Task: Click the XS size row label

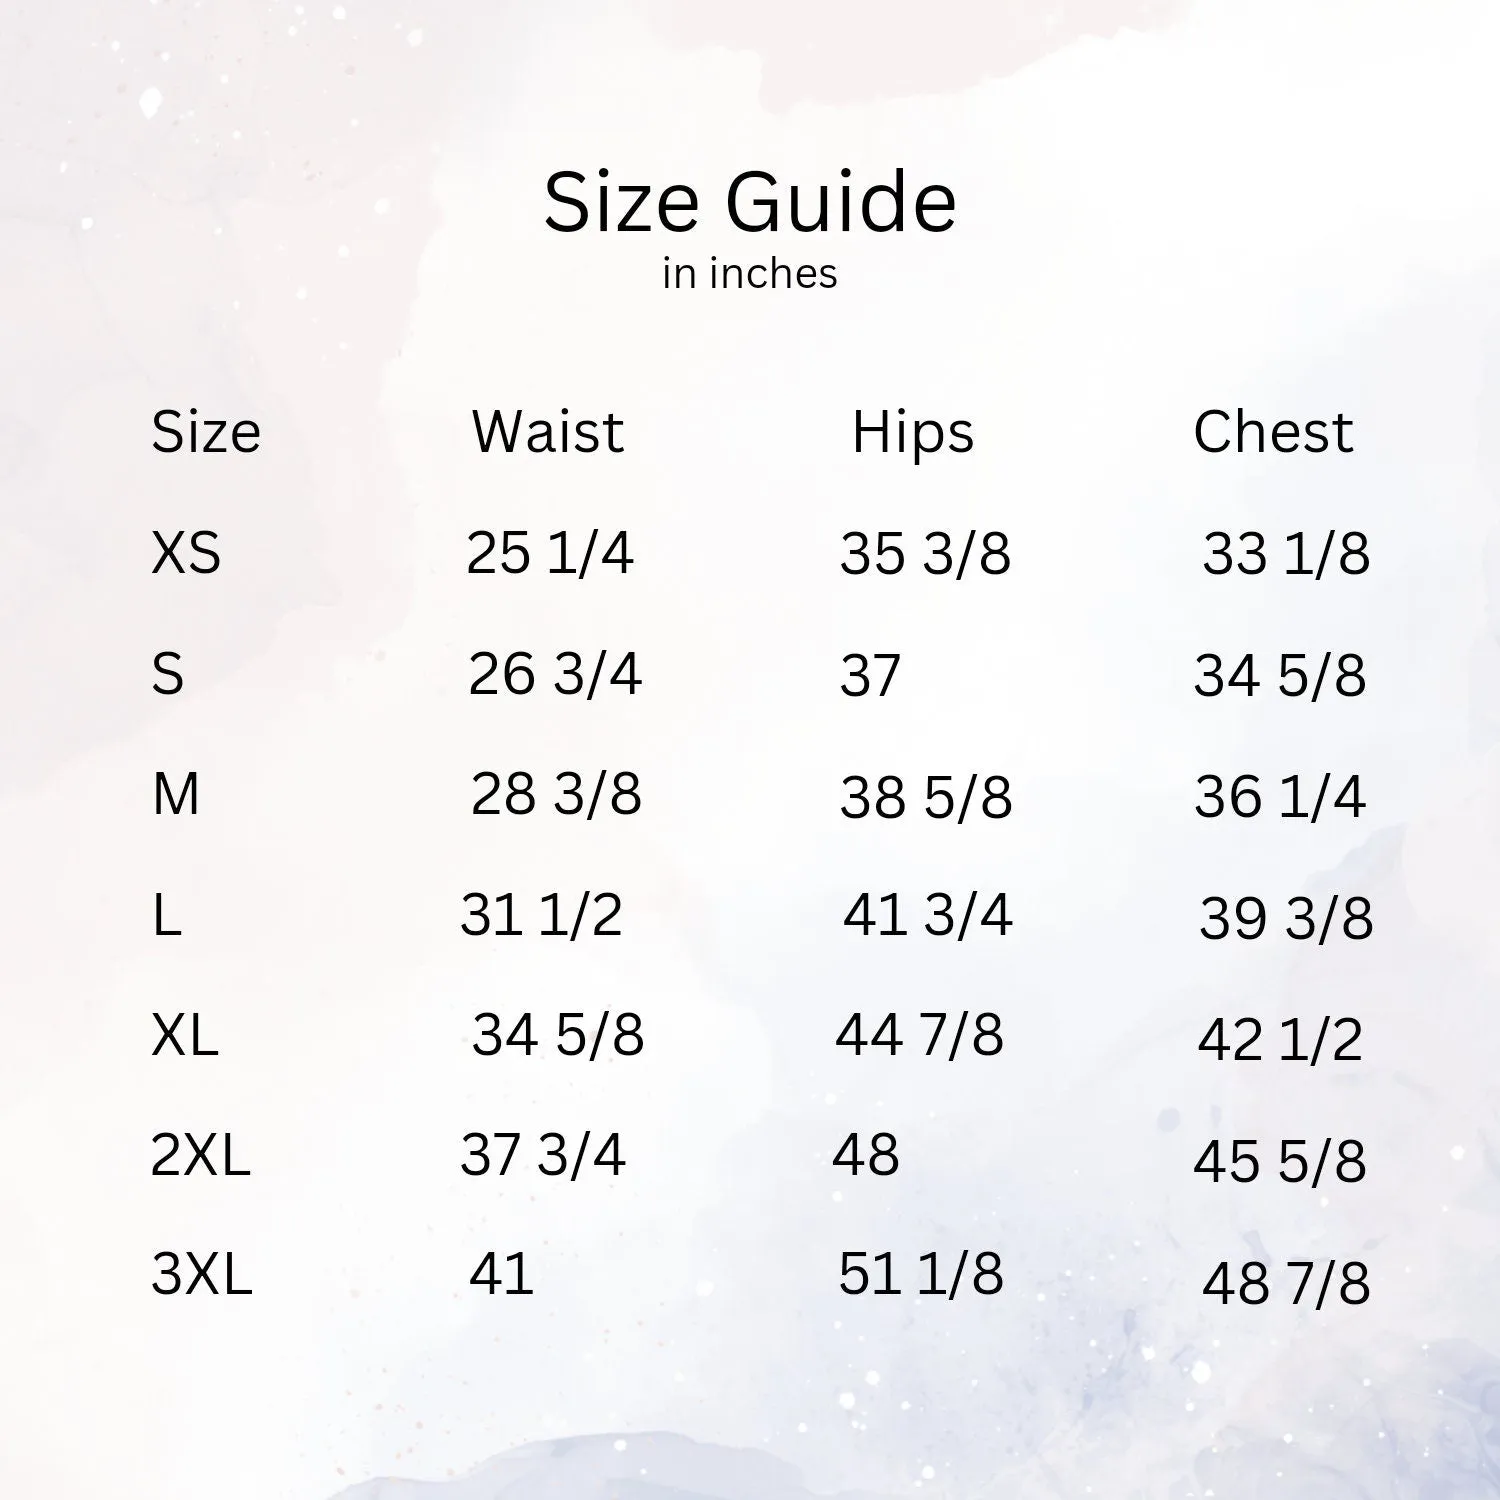Action: point(186,552)
